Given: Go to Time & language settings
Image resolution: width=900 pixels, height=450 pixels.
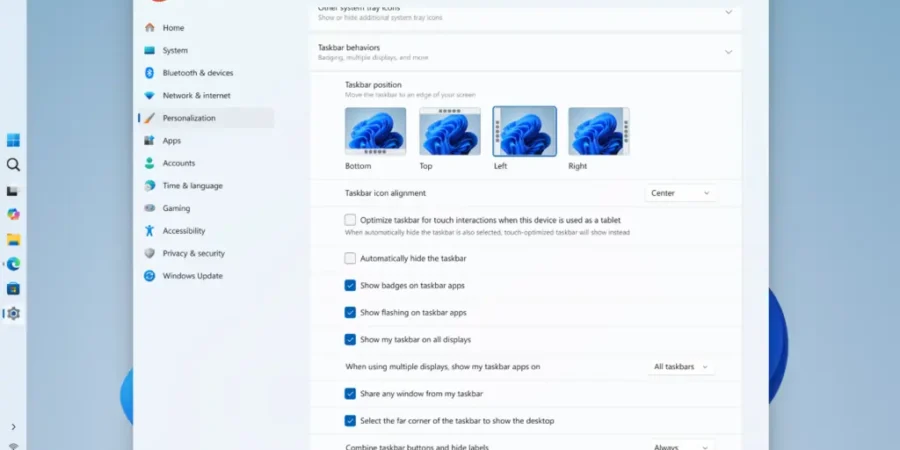Looking at the screenshot, I should [x=205, y=185].
